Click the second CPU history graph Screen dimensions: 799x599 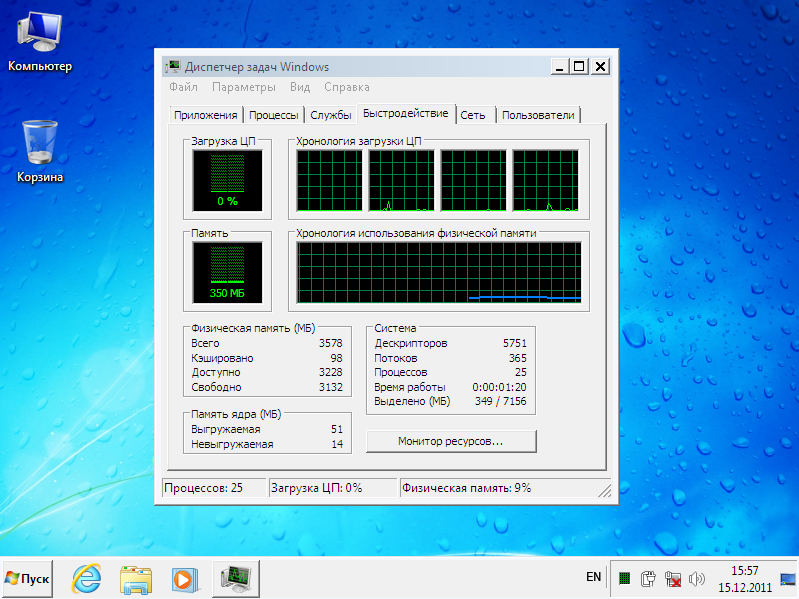402,180
